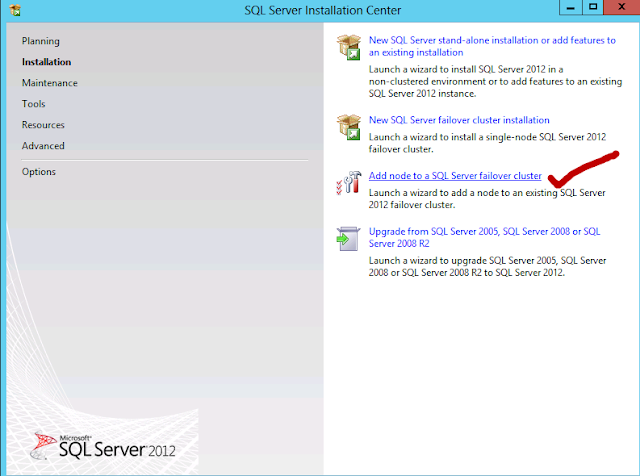Open the Tools section
The width and height of the screenshot is (640, 476).
coord(33,104)
